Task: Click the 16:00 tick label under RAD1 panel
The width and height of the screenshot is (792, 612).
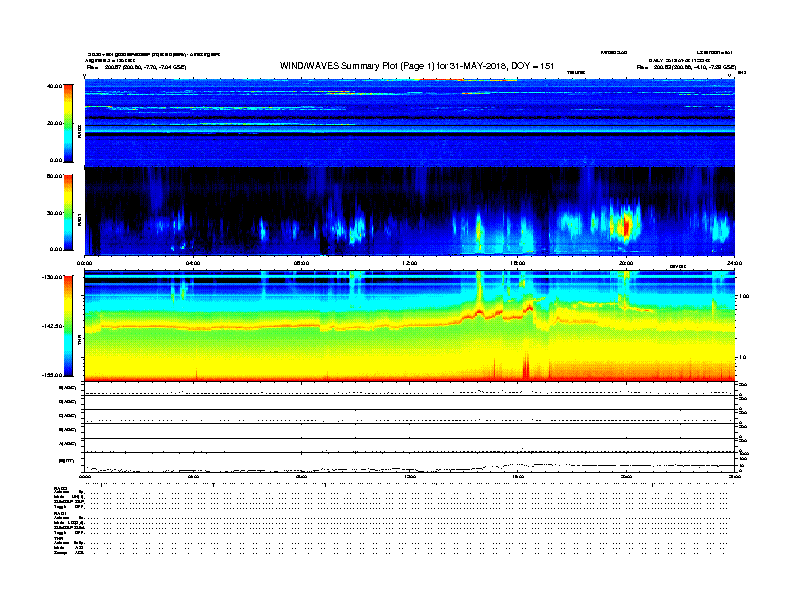Action: pyautogui.click(x=518, y=263)
